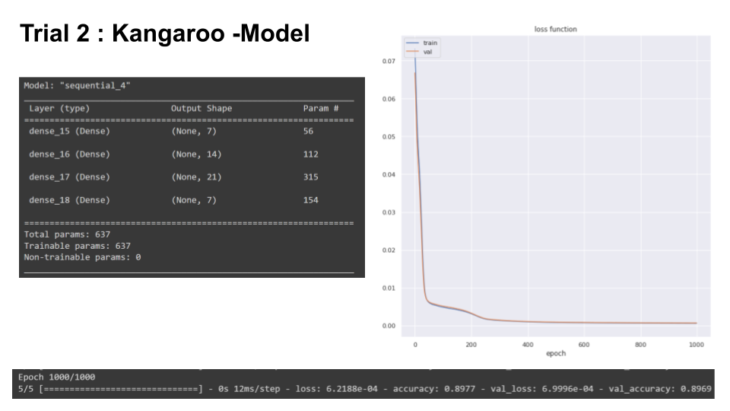
Task: Click the 1000 tick on the epoch axis
Action: (695, 342)
